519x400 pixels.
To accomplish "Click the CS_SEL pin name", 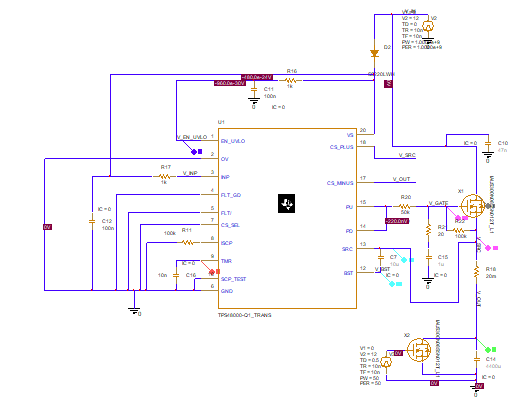I will 230,225.
